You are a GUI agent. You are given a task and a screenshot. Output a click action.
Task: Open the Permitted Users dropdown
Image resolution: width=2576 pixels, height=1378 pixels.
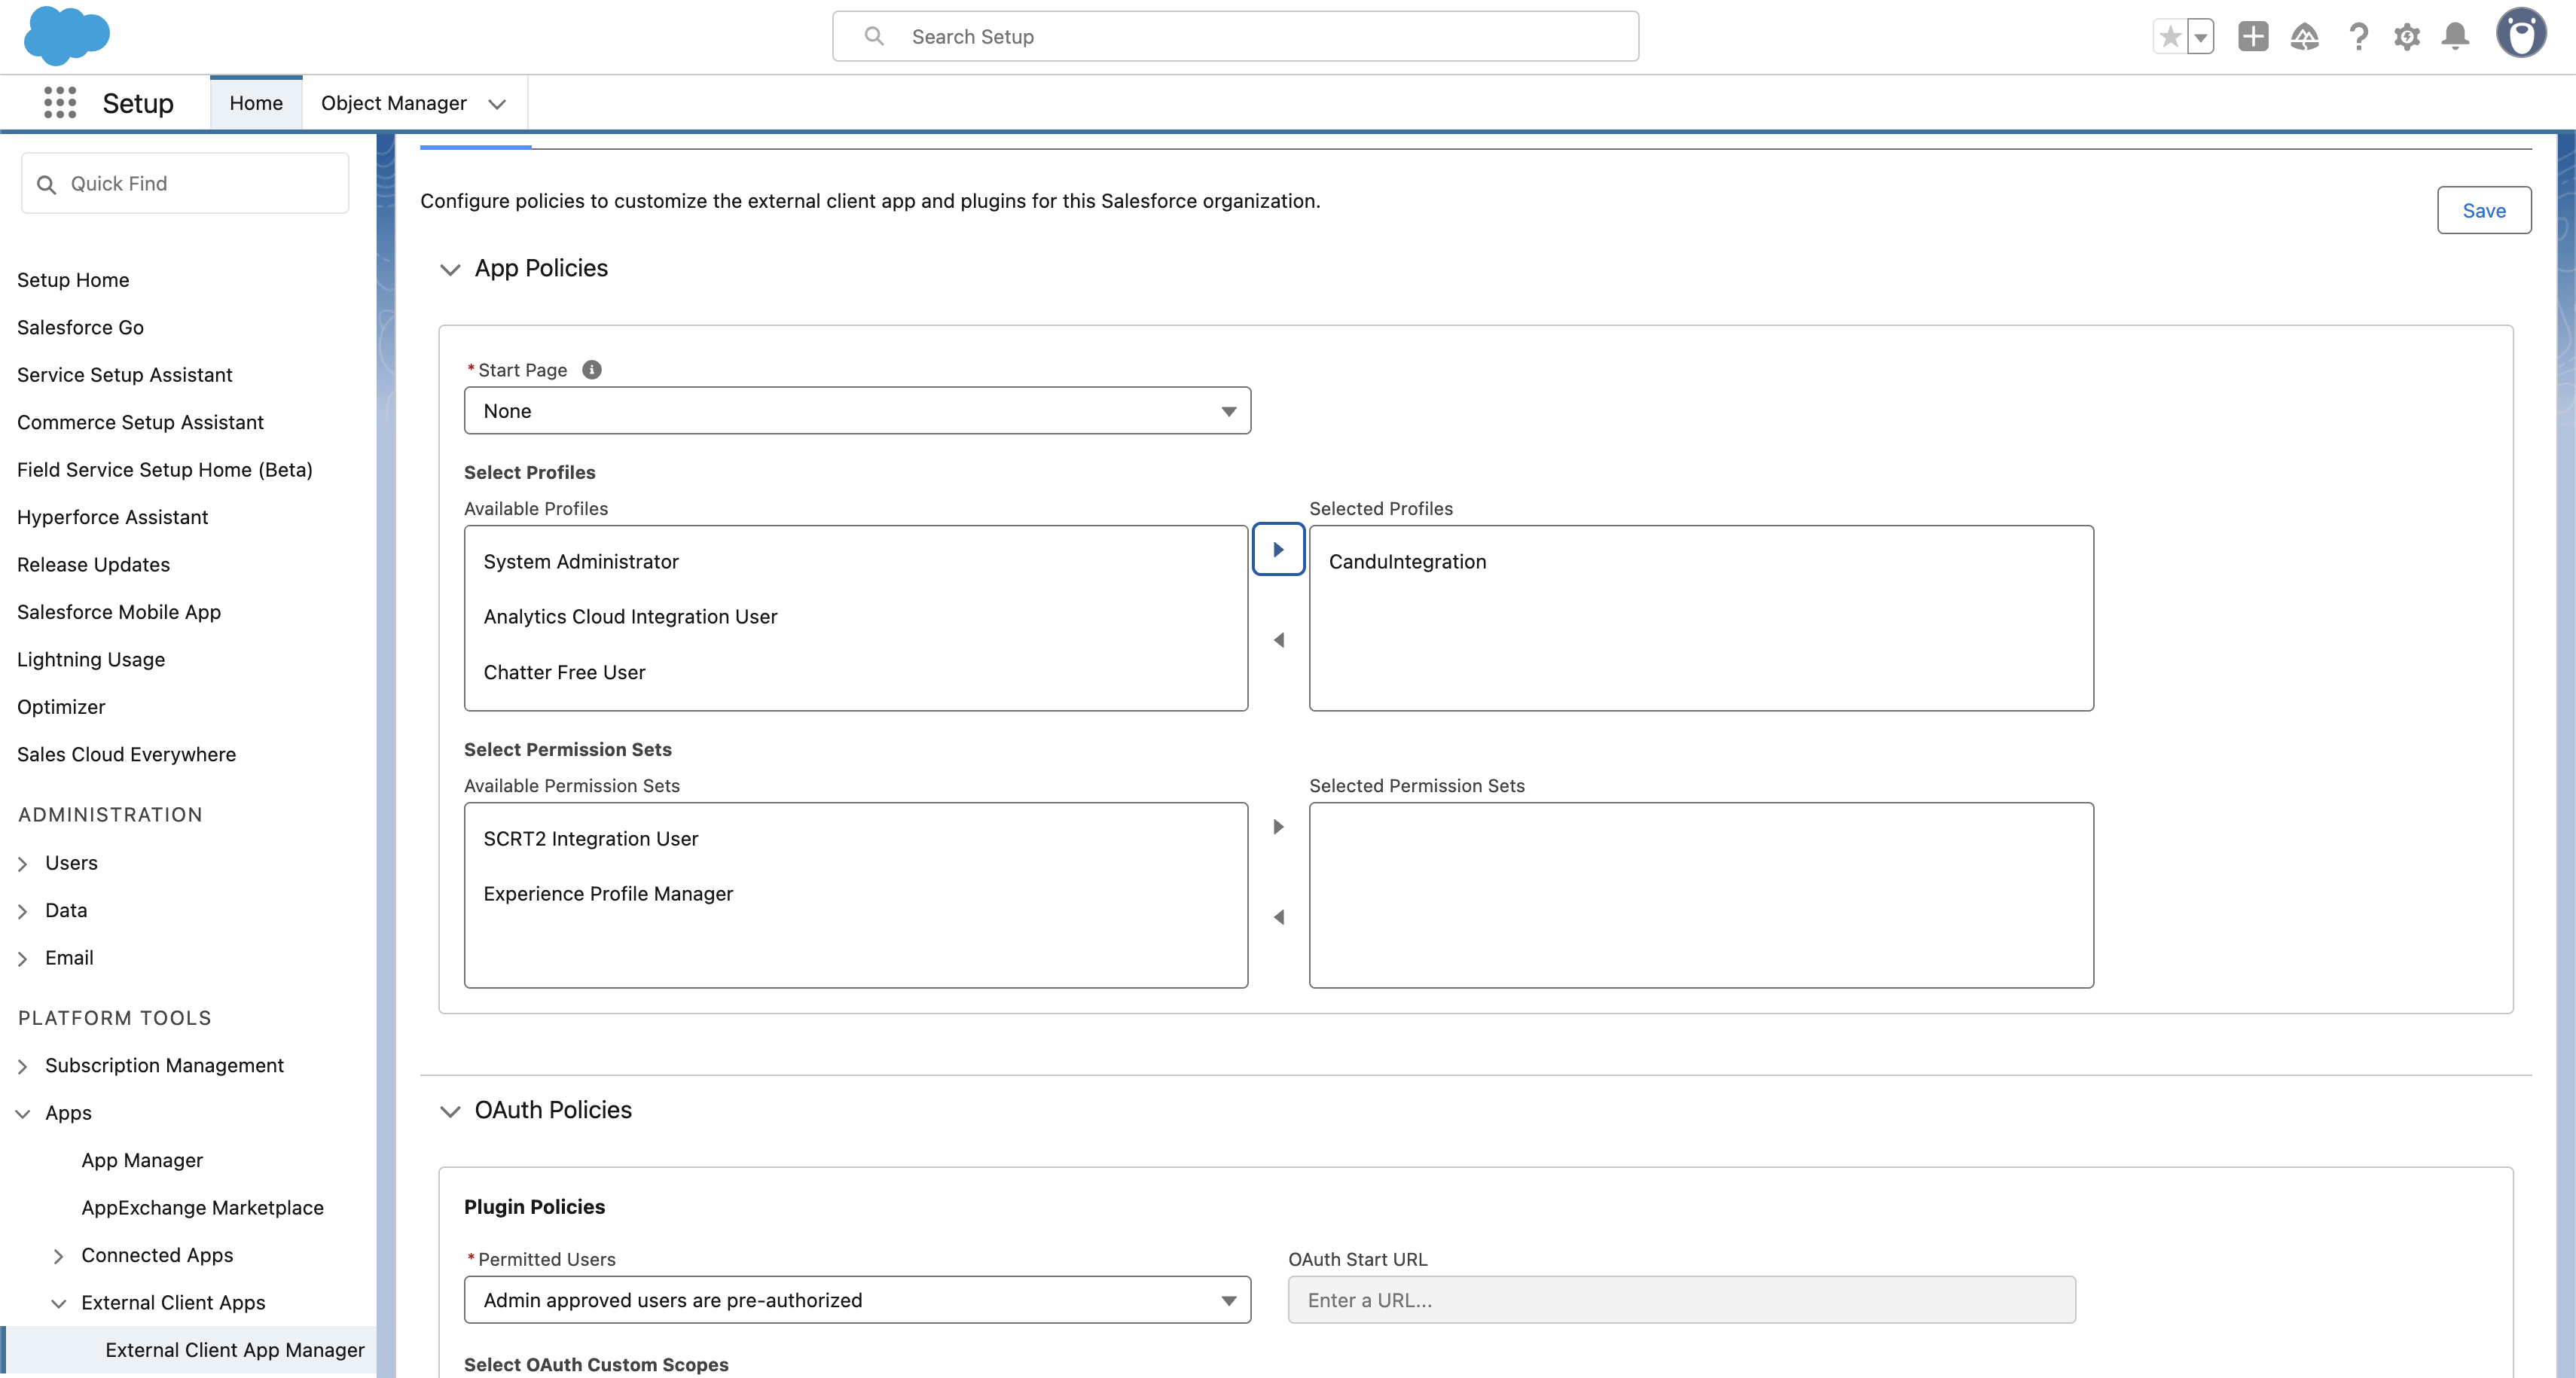point(857,1300)
